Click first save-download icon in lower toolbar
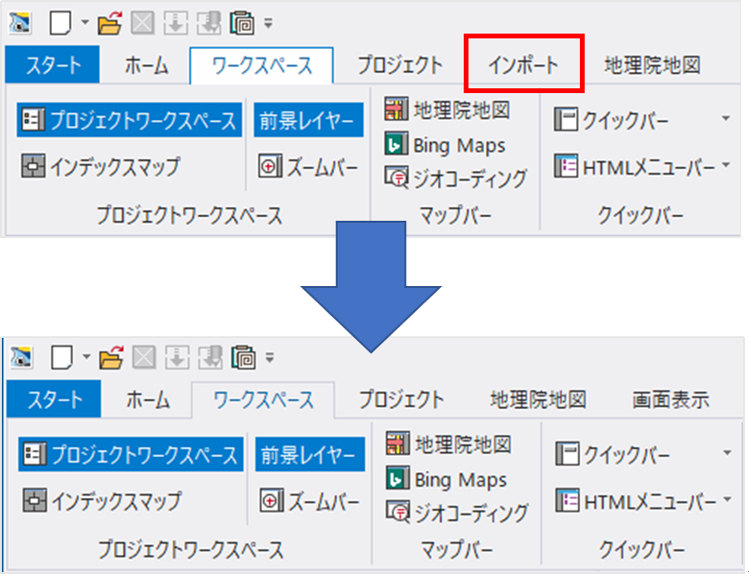749x574 pixels. (x=177, y=357)
